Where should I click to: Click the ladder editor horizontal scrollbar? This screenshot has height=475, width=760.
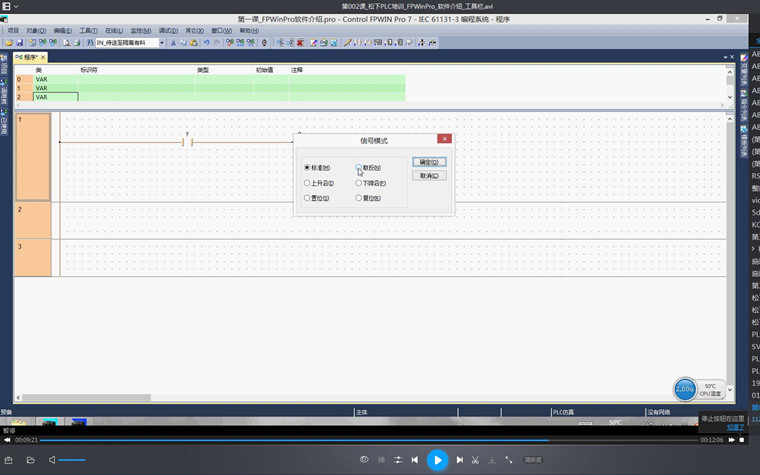click(86, 397)
